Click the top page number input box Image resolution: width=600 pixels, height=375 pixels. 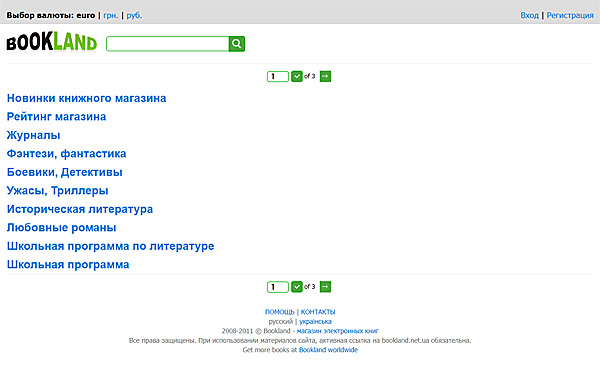[x=278, y=77]
